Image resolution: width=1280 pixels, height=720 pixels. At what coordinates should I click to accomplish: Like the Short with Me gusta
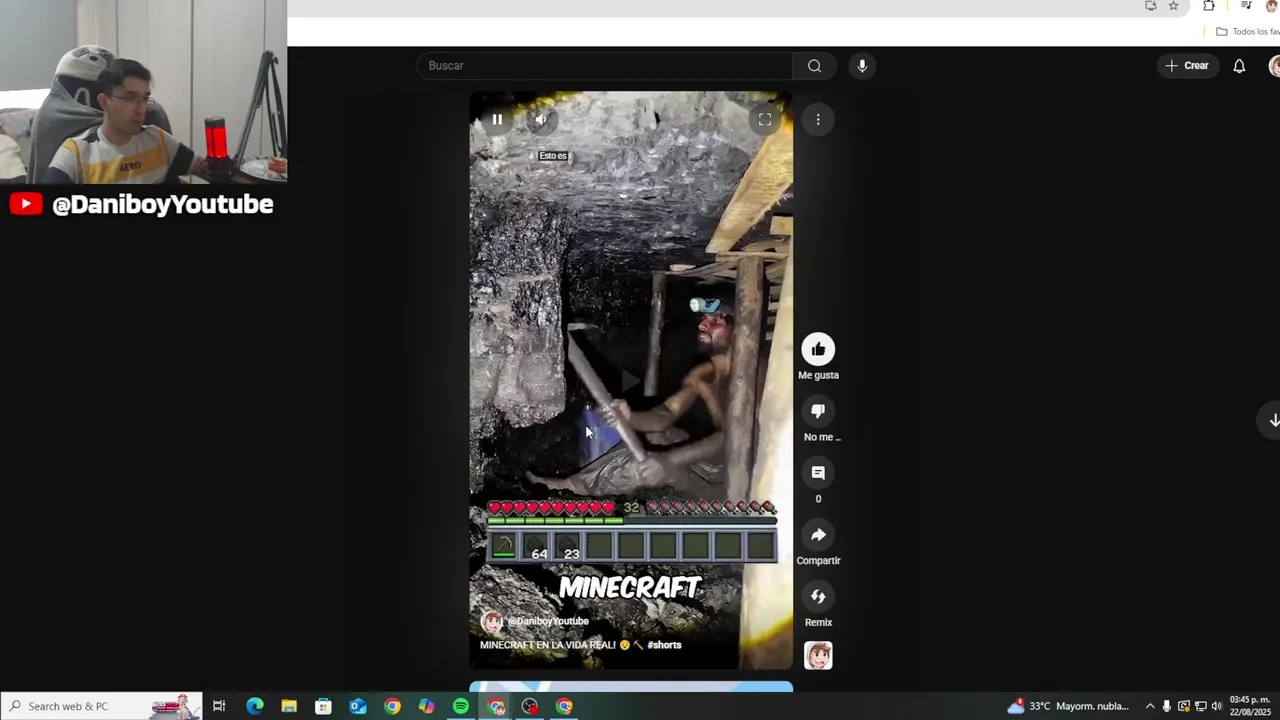(x=818, y=349)
